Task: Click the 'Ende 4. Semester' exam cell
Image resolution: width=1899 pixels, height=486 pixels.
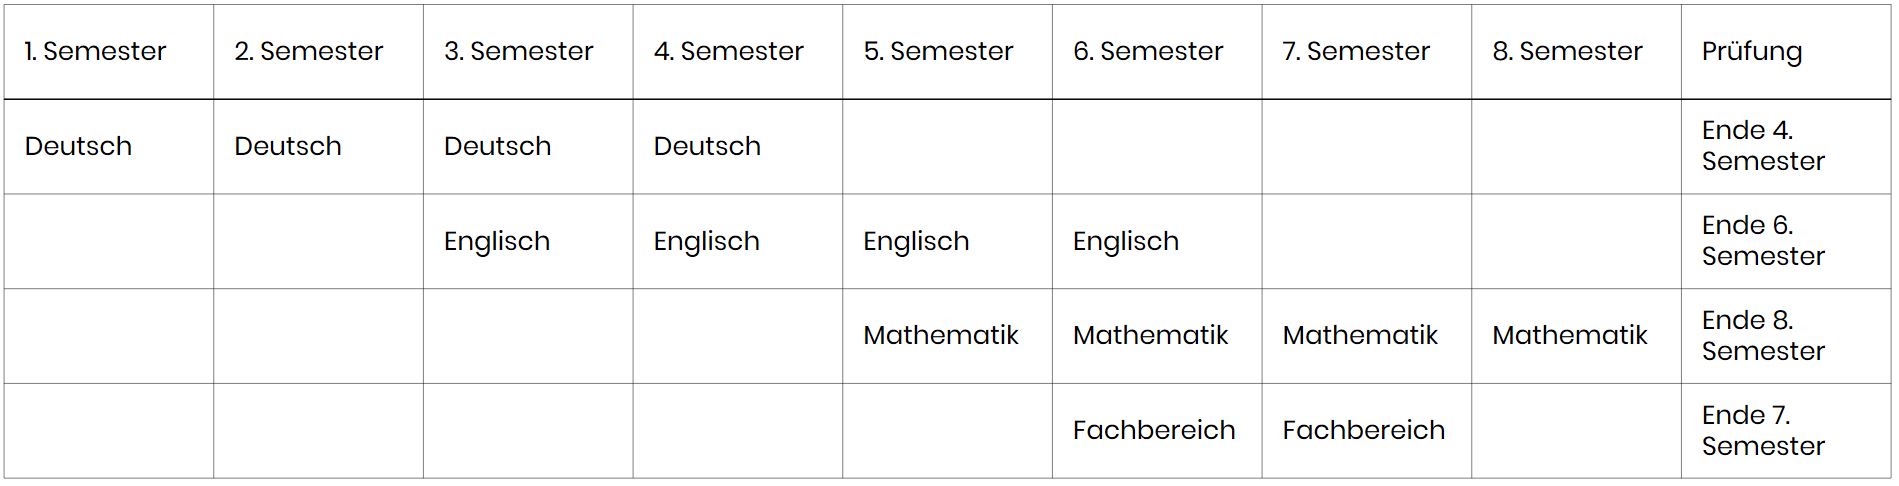Action: (1763, 146)
